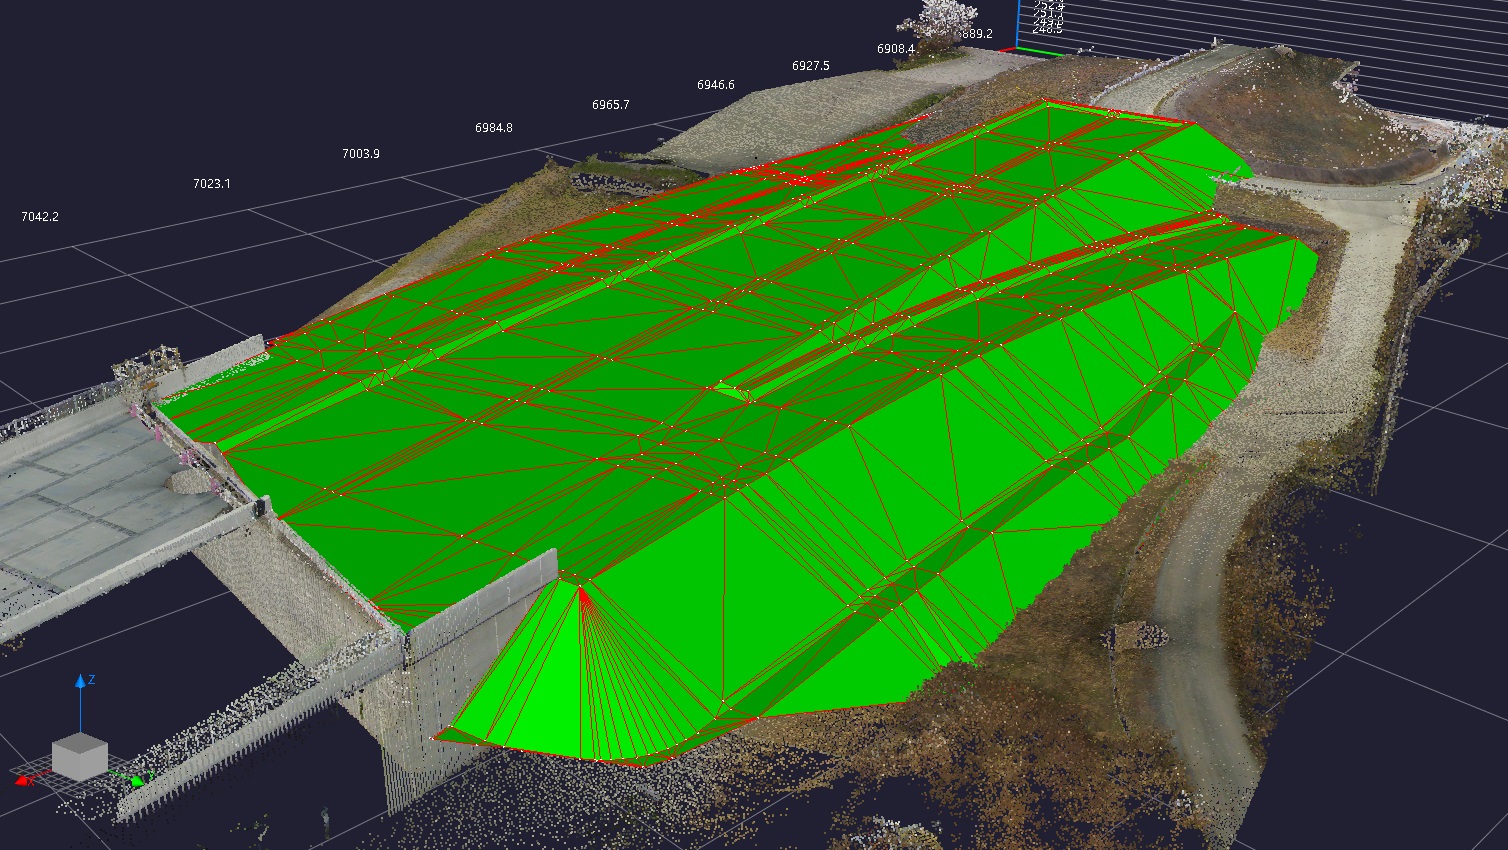Image resolution: width=1508 pixels, height=850 pixels.
Task: Click the 7042.2 grid coordinate label
Action: [40, 217]
